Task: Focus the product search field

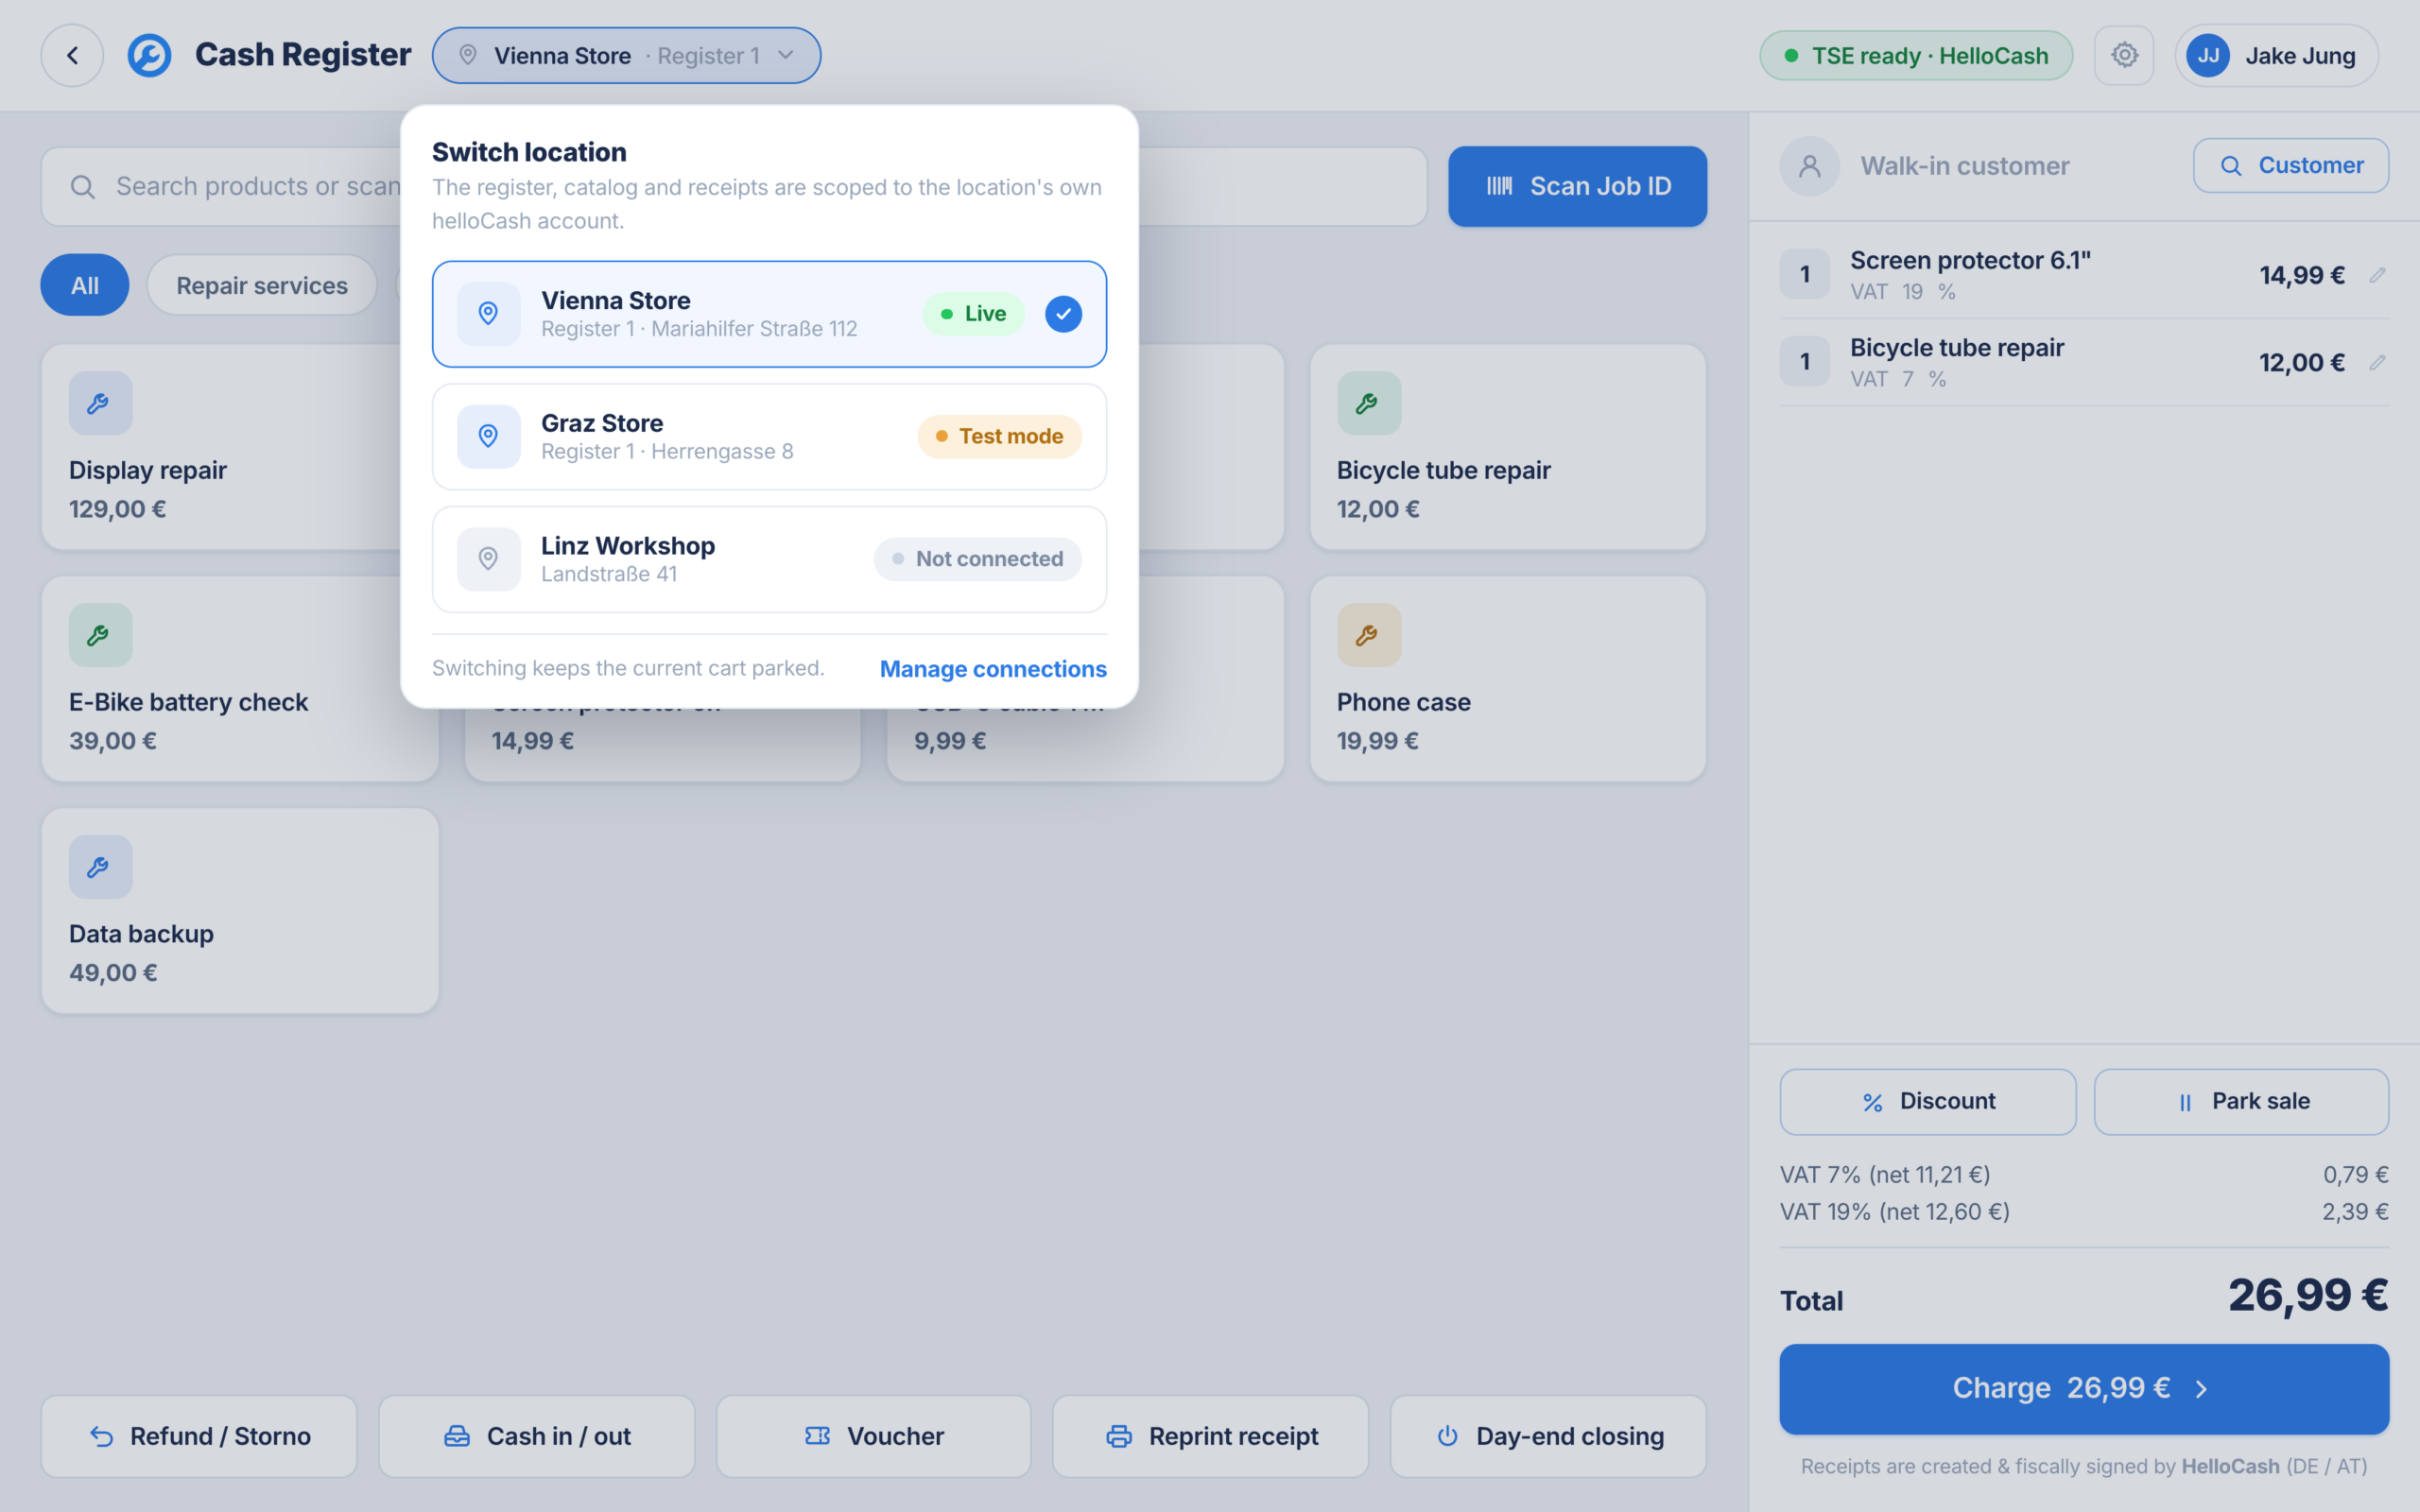Action: tap(734, 187)
